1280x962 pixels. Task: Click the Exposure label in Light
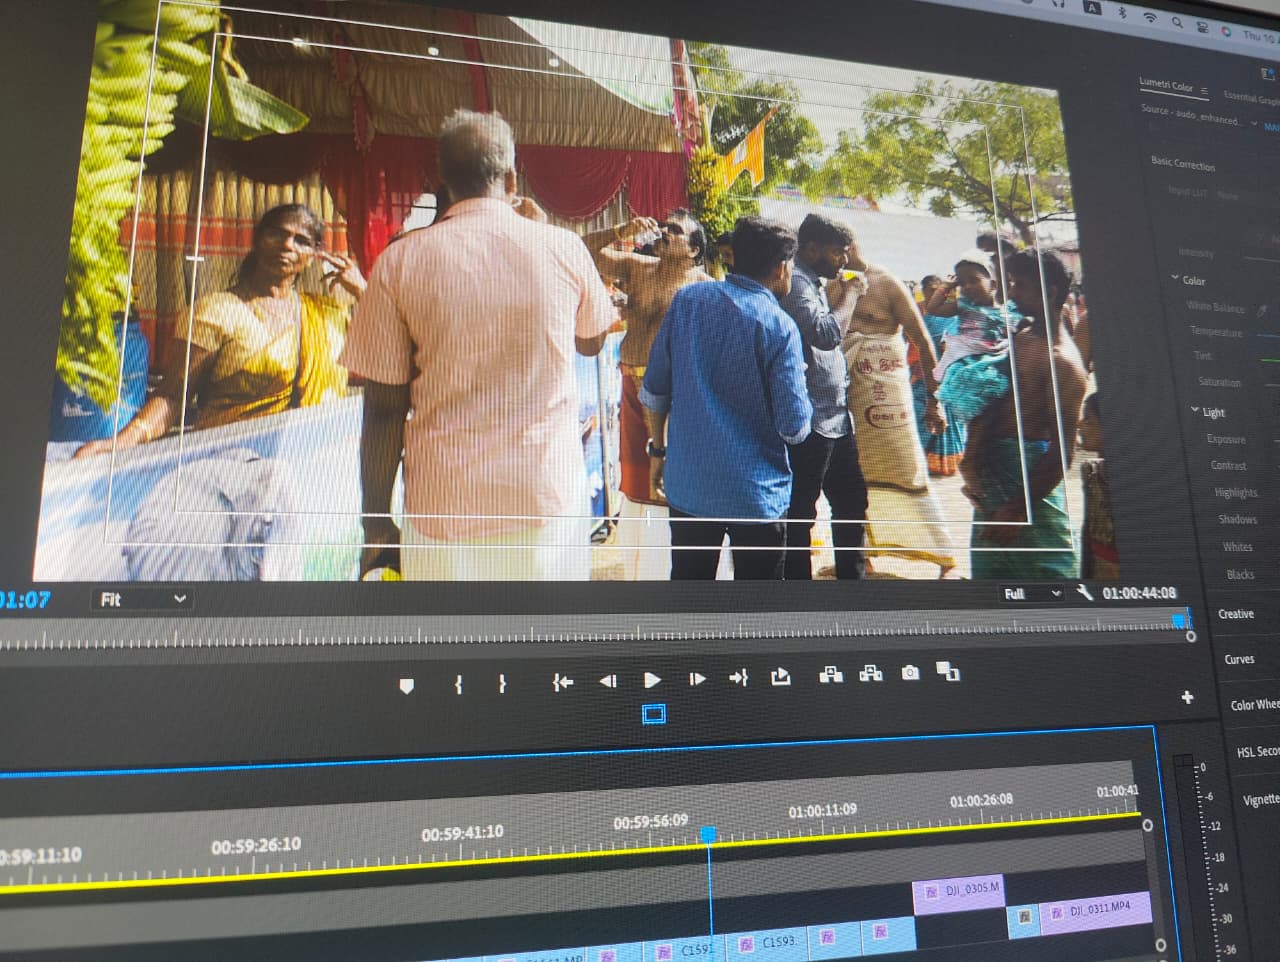(x=1226, y=439)
